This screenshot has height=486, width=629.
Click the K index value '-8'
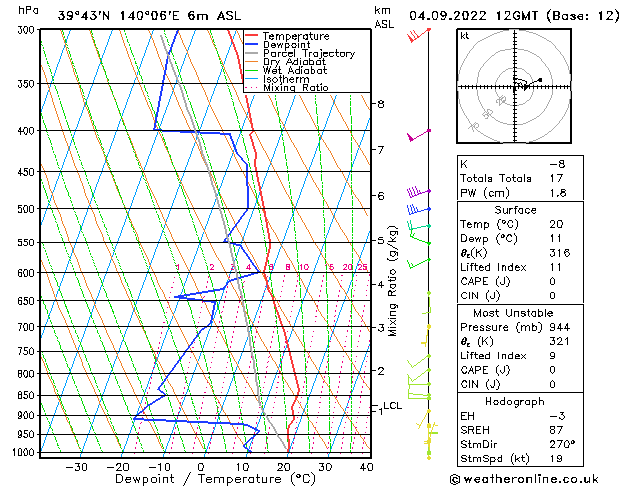click(x=557, y=164)
